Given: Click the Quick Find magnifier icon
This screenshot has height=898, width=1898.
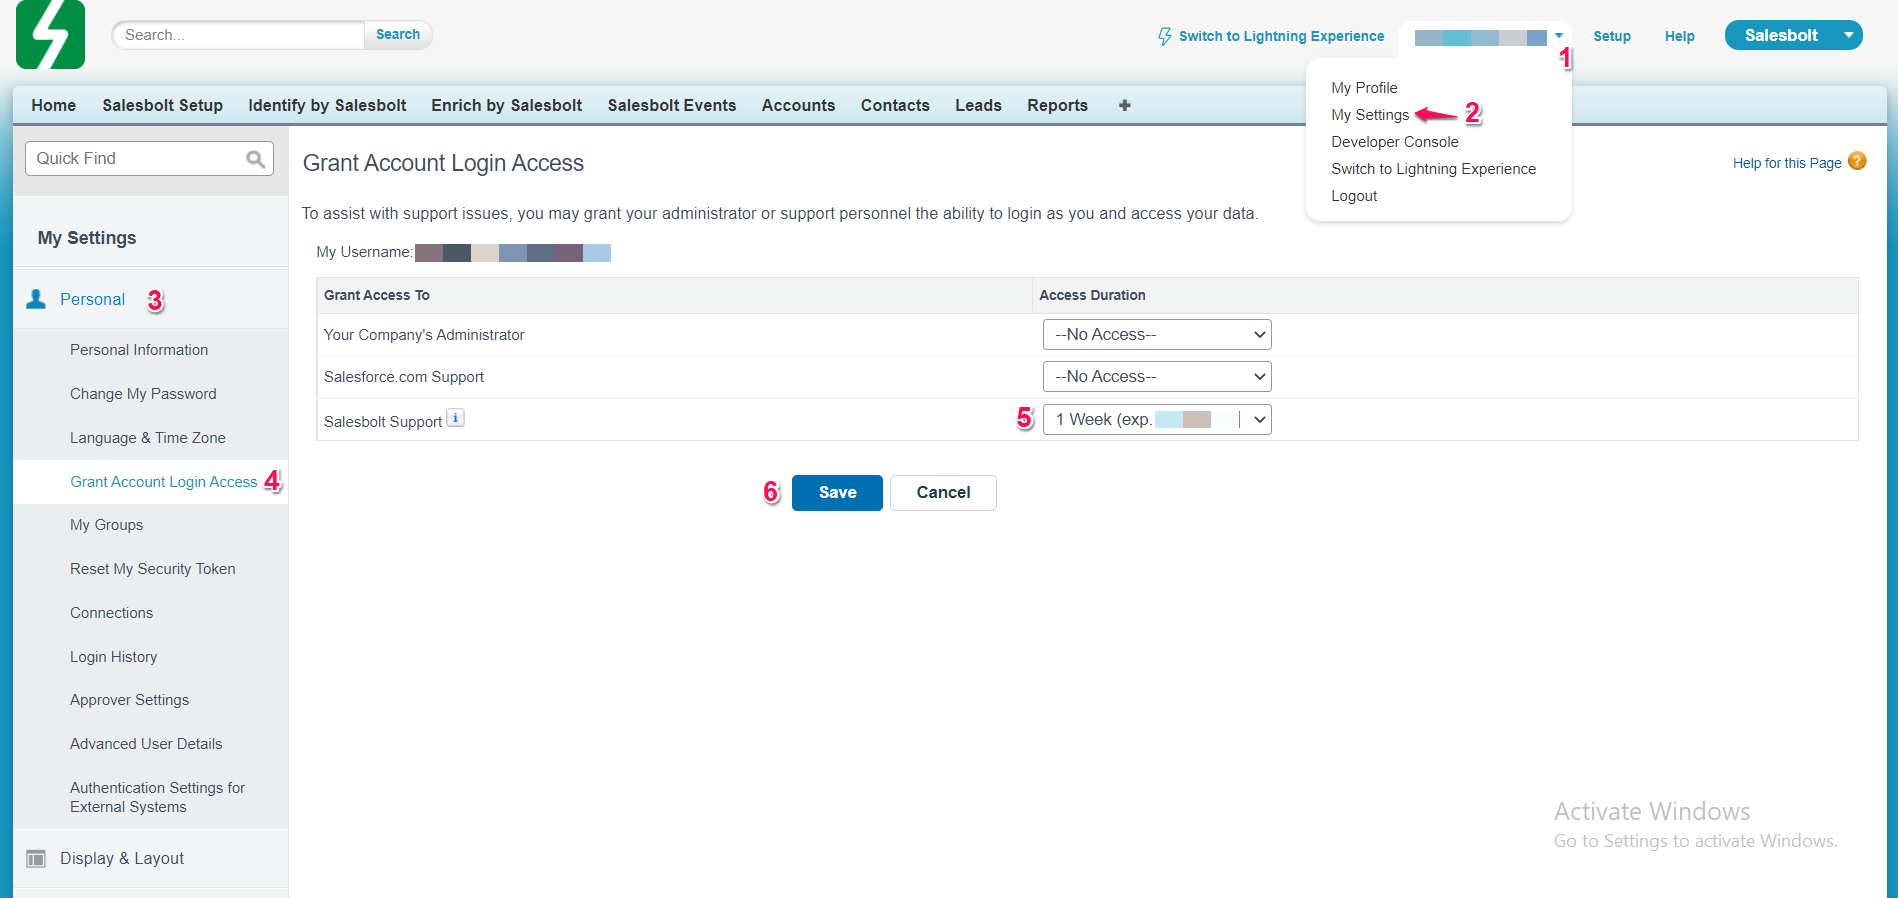Looking at the screenshot, I should (x=256, y=158).
